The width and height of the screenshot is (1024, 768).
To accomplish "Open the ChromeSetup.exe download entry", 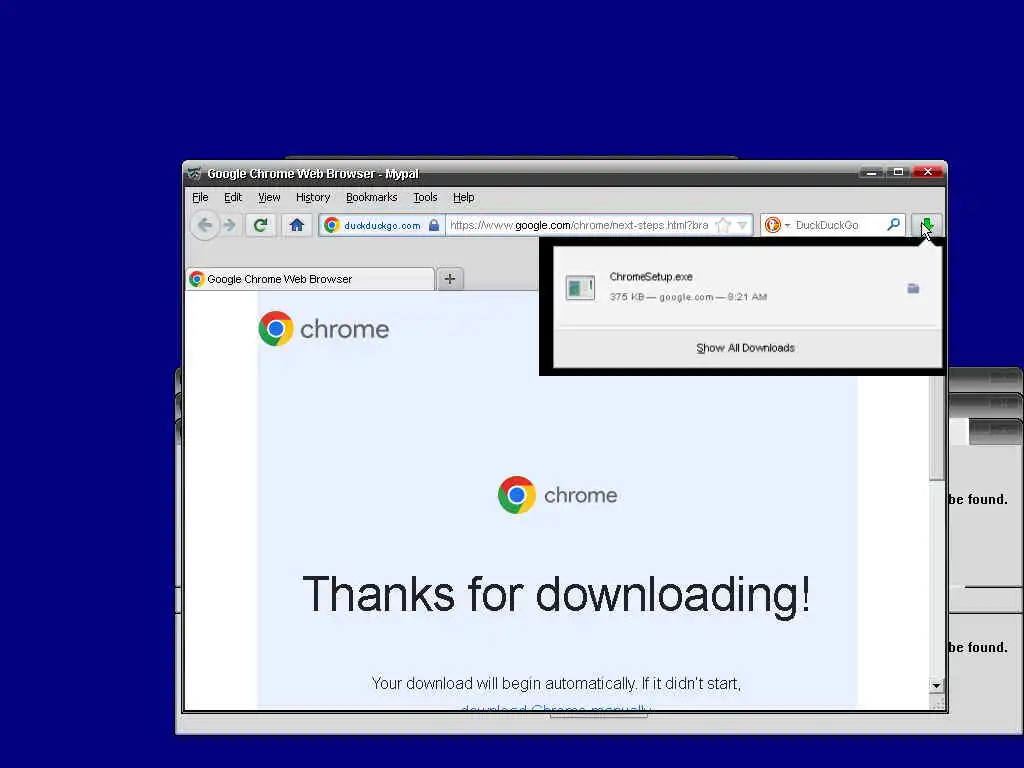I will [x=747, y=287].
